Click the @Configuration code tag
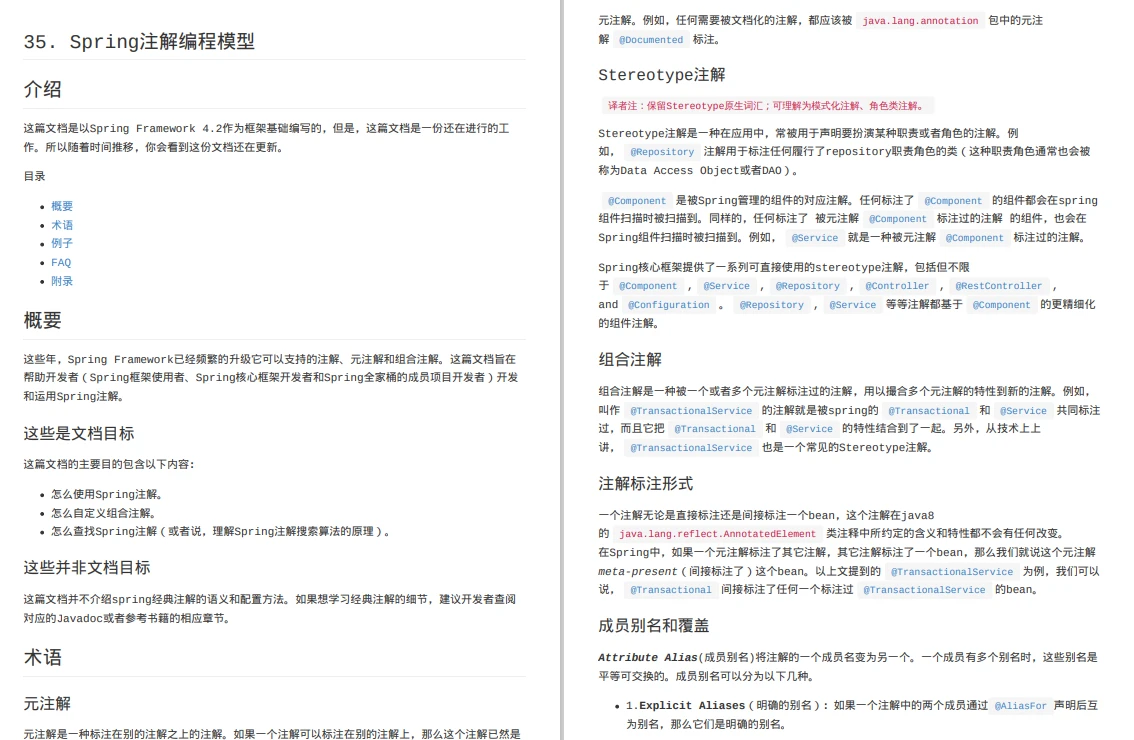 coord(669,305)
